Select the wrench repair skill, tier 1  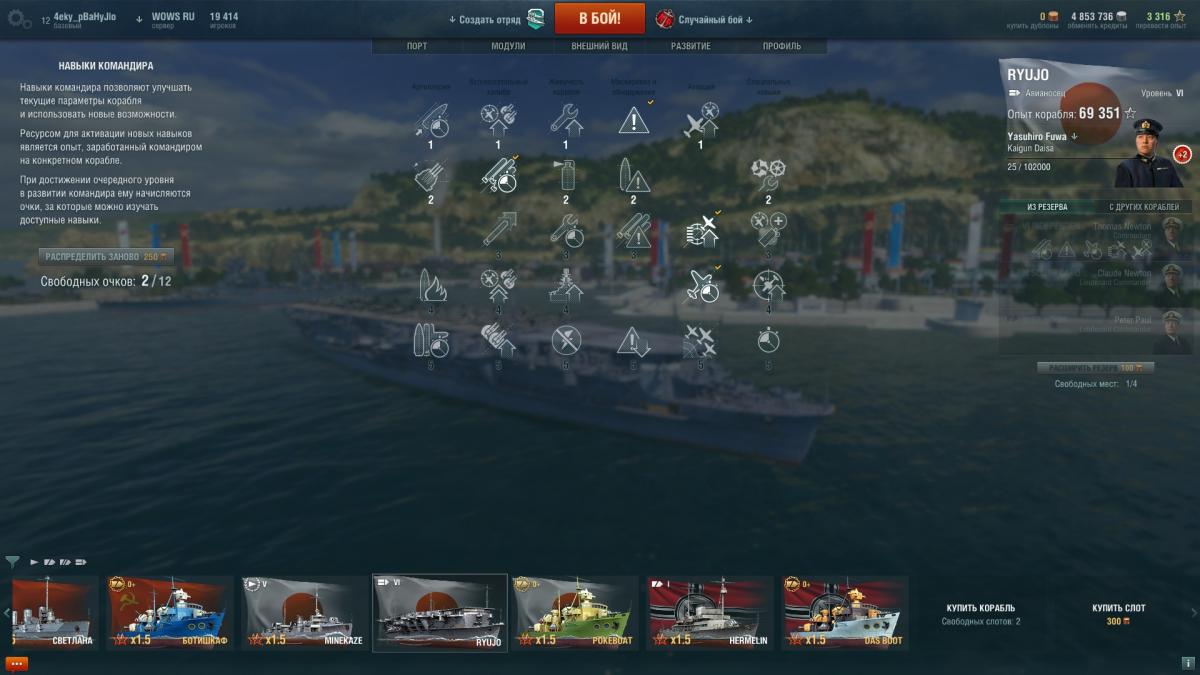566,120
